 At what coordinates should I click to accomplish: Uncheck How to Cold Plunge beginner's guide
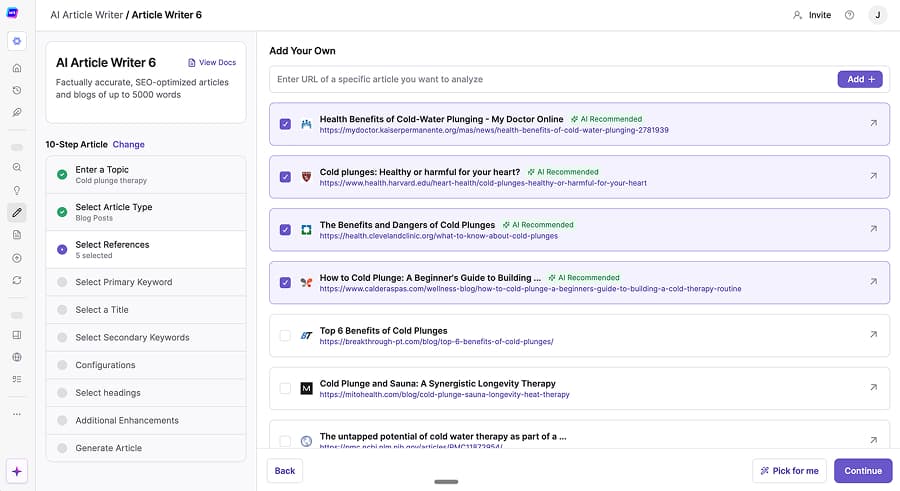click(285, 283)
